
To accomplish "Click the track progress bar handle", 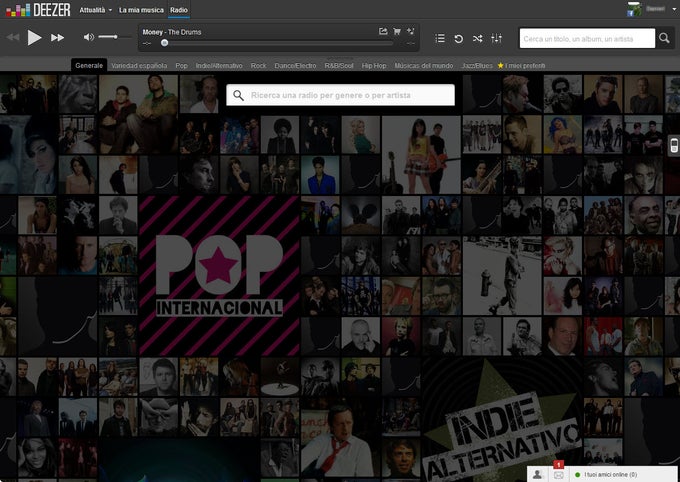I will coord(164,43).
